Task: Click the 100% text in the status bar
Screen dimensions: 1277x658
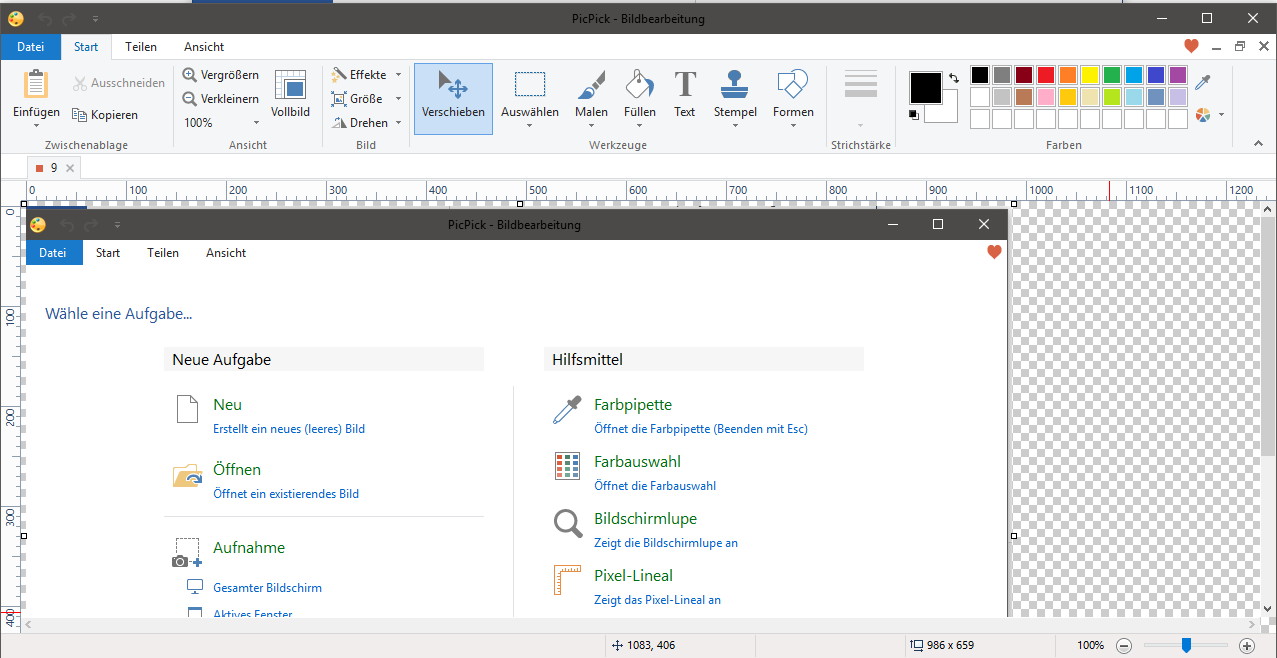Action: (x=1091, y=645)
